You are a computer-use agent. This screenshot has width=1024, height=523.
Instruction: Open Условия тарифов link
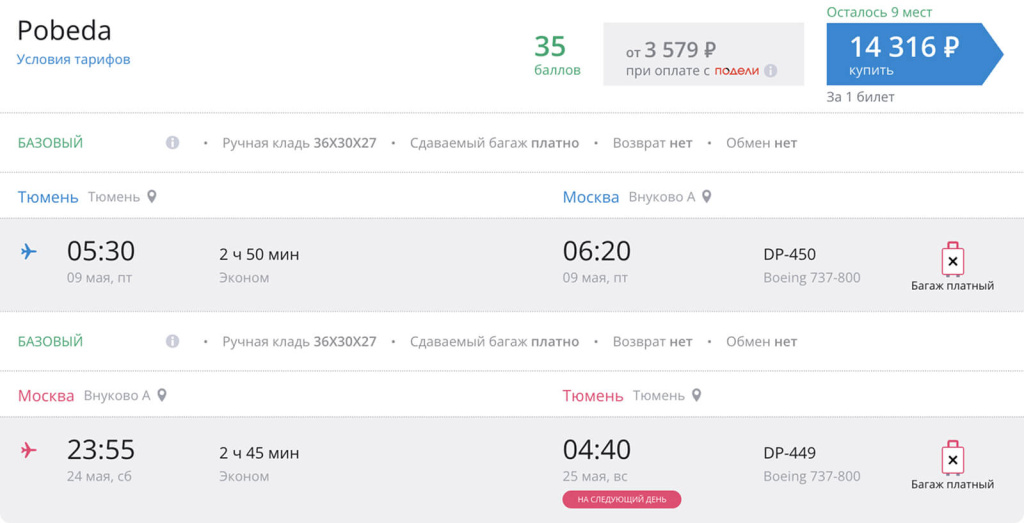[73, 60]
